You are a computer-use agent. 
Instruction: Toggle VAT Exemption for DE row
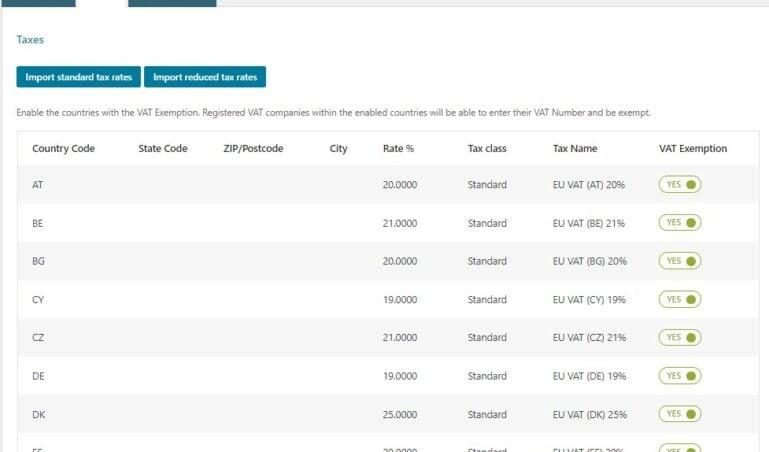680,376
